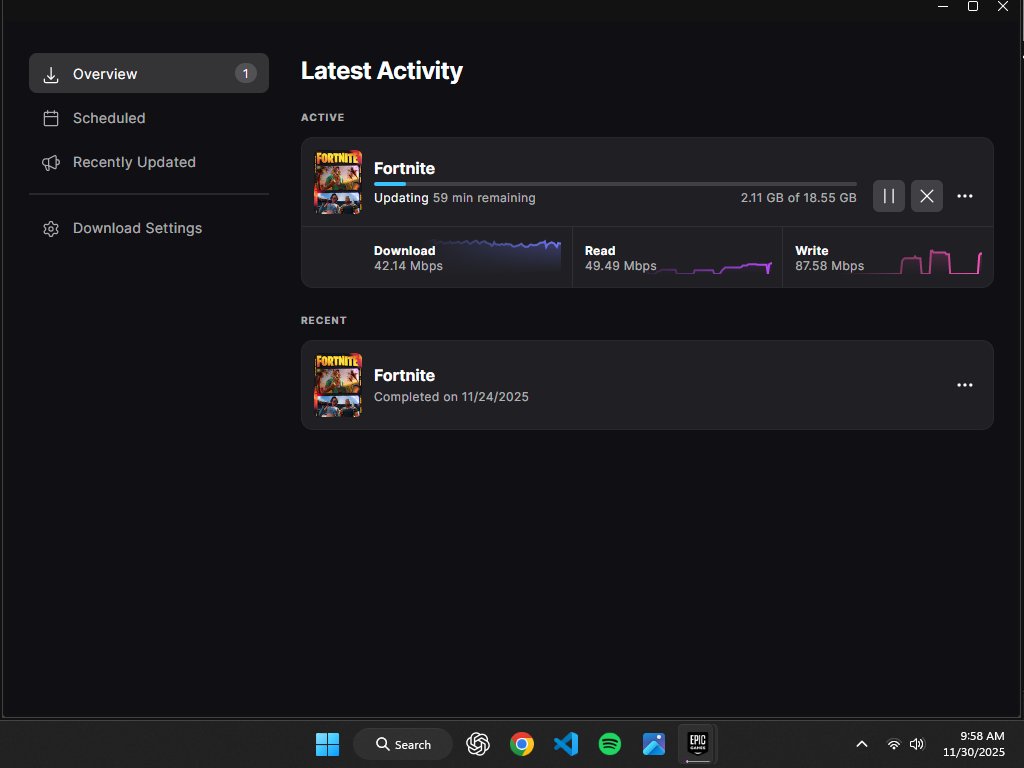The width and height of the screenshot is (1024, 768).
Task: Close the Epic Games window
Action: (x=1002, y=7)
